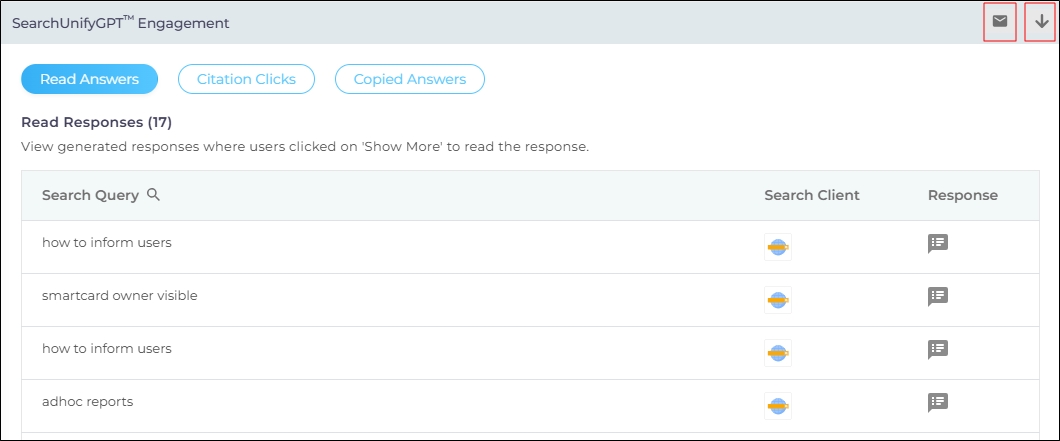Click search client icon for 'adhoc reports'
Viewport: 1060px width, 441px height.
777,405
